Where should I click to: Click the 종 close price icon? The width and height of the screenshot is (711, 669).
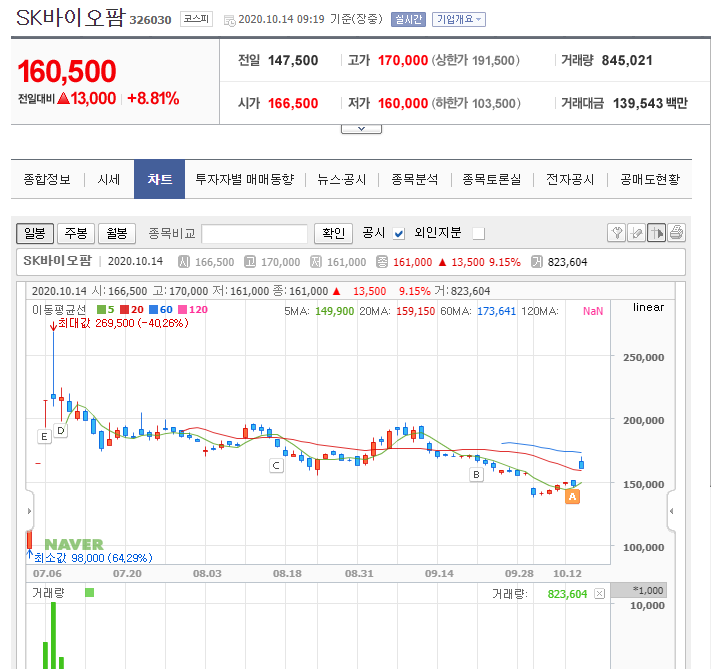382,262
